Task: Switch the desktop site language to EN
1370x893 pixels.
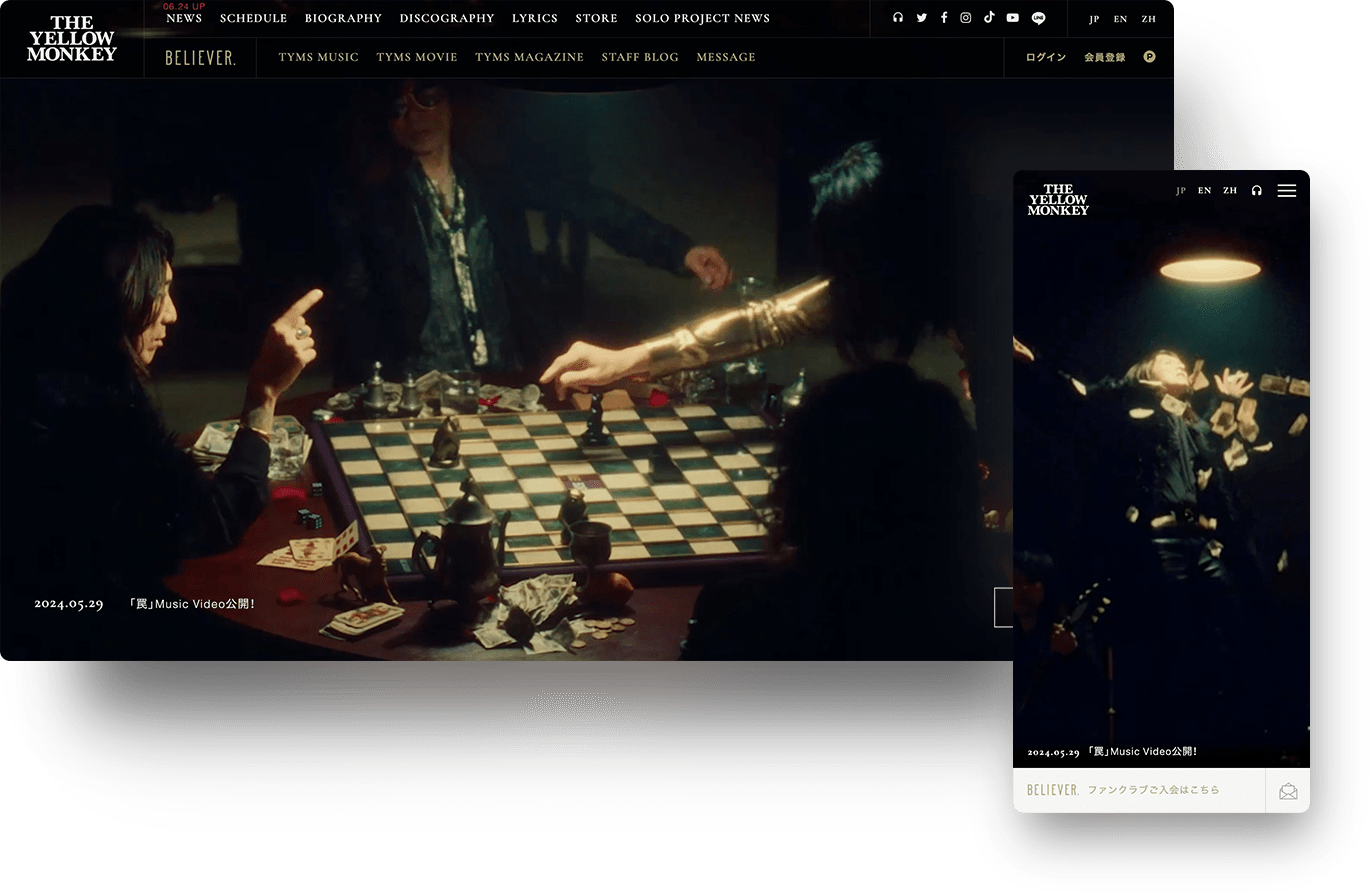Action: (x=1120, y=19)
